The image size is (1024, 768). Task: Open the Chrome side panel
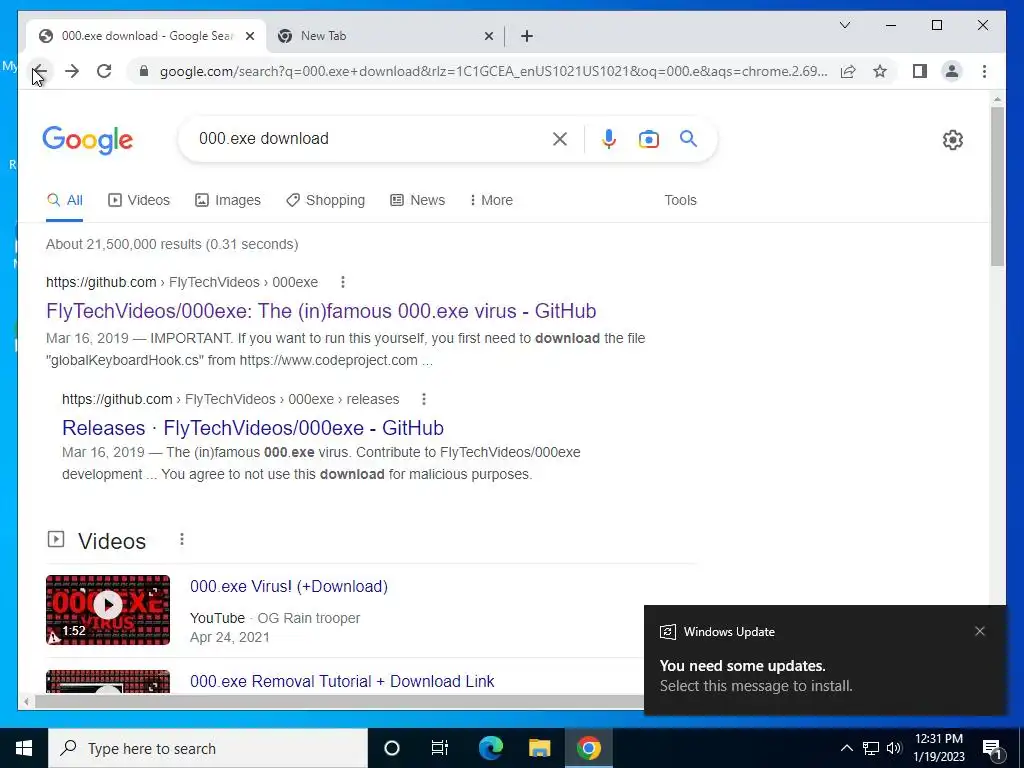tap(920, 71)
